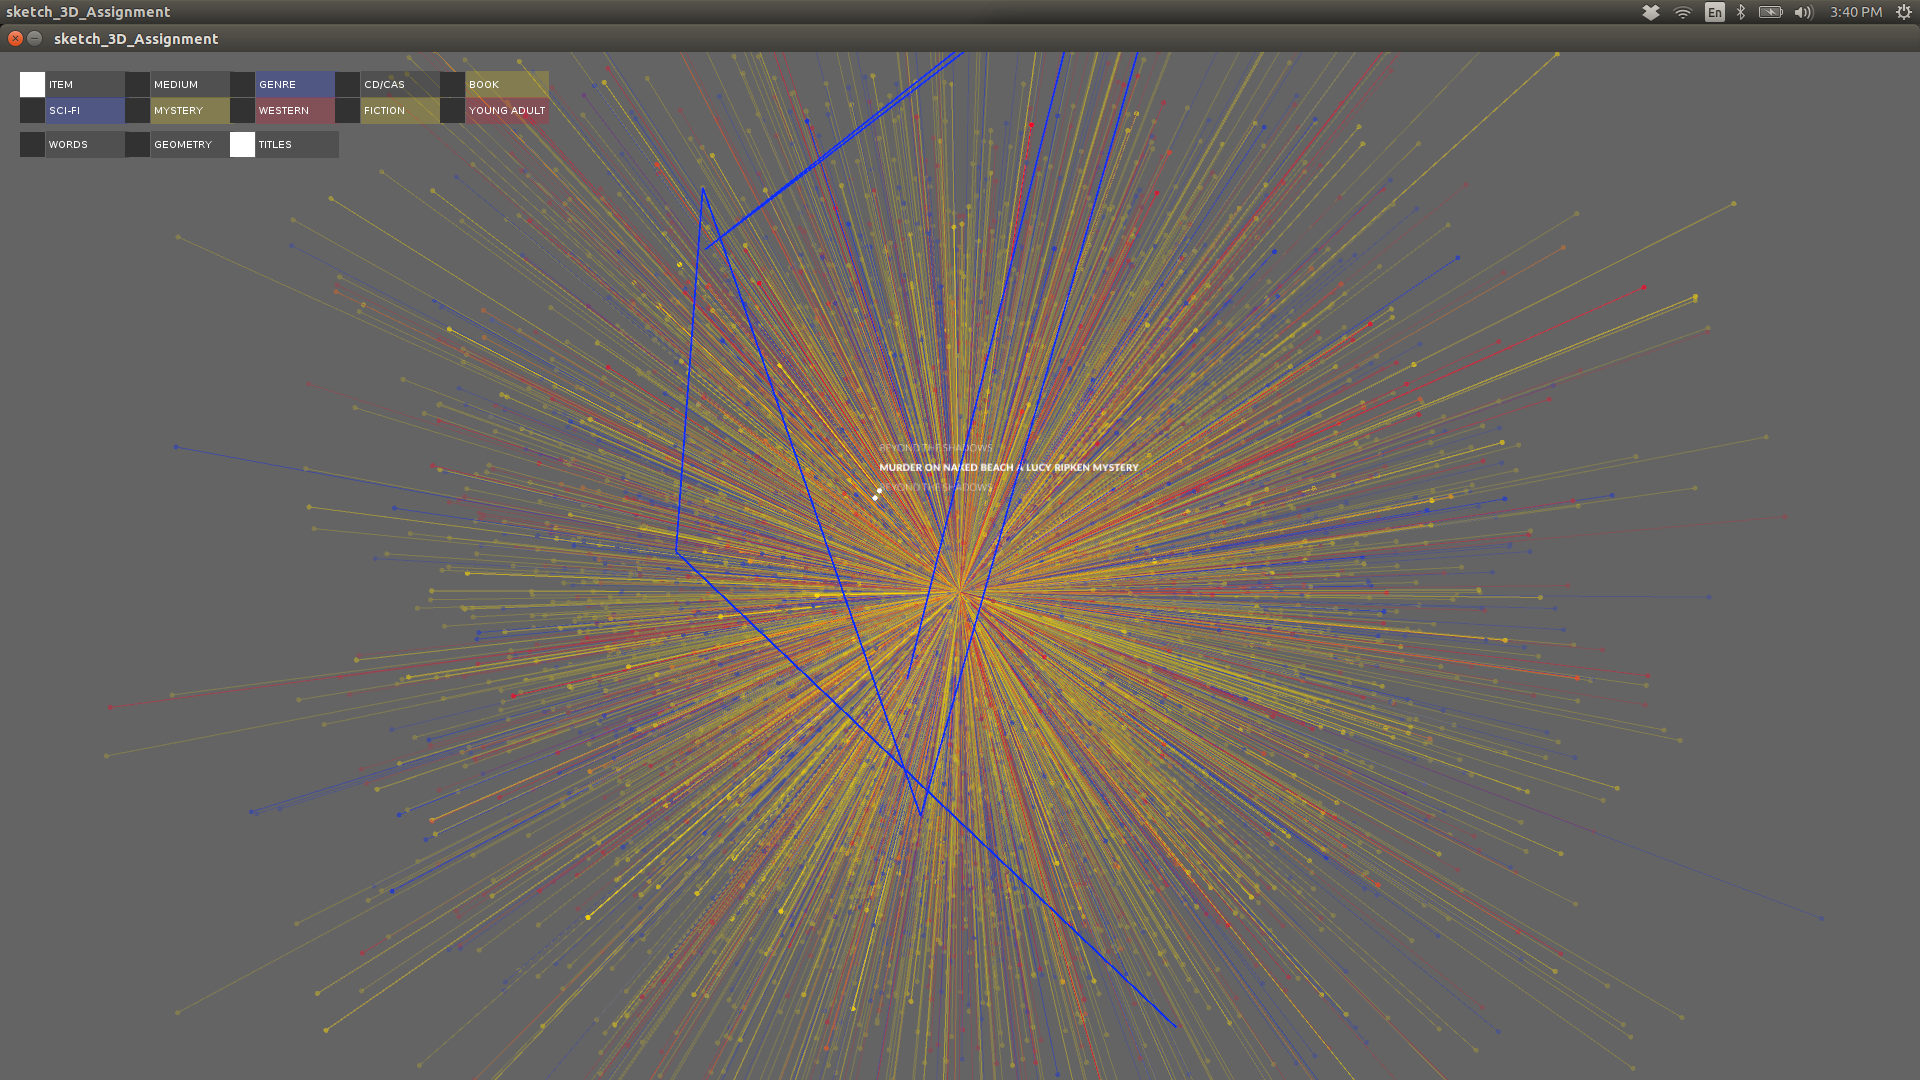Enable the MEDIUM checkbox

pos(137,84)
